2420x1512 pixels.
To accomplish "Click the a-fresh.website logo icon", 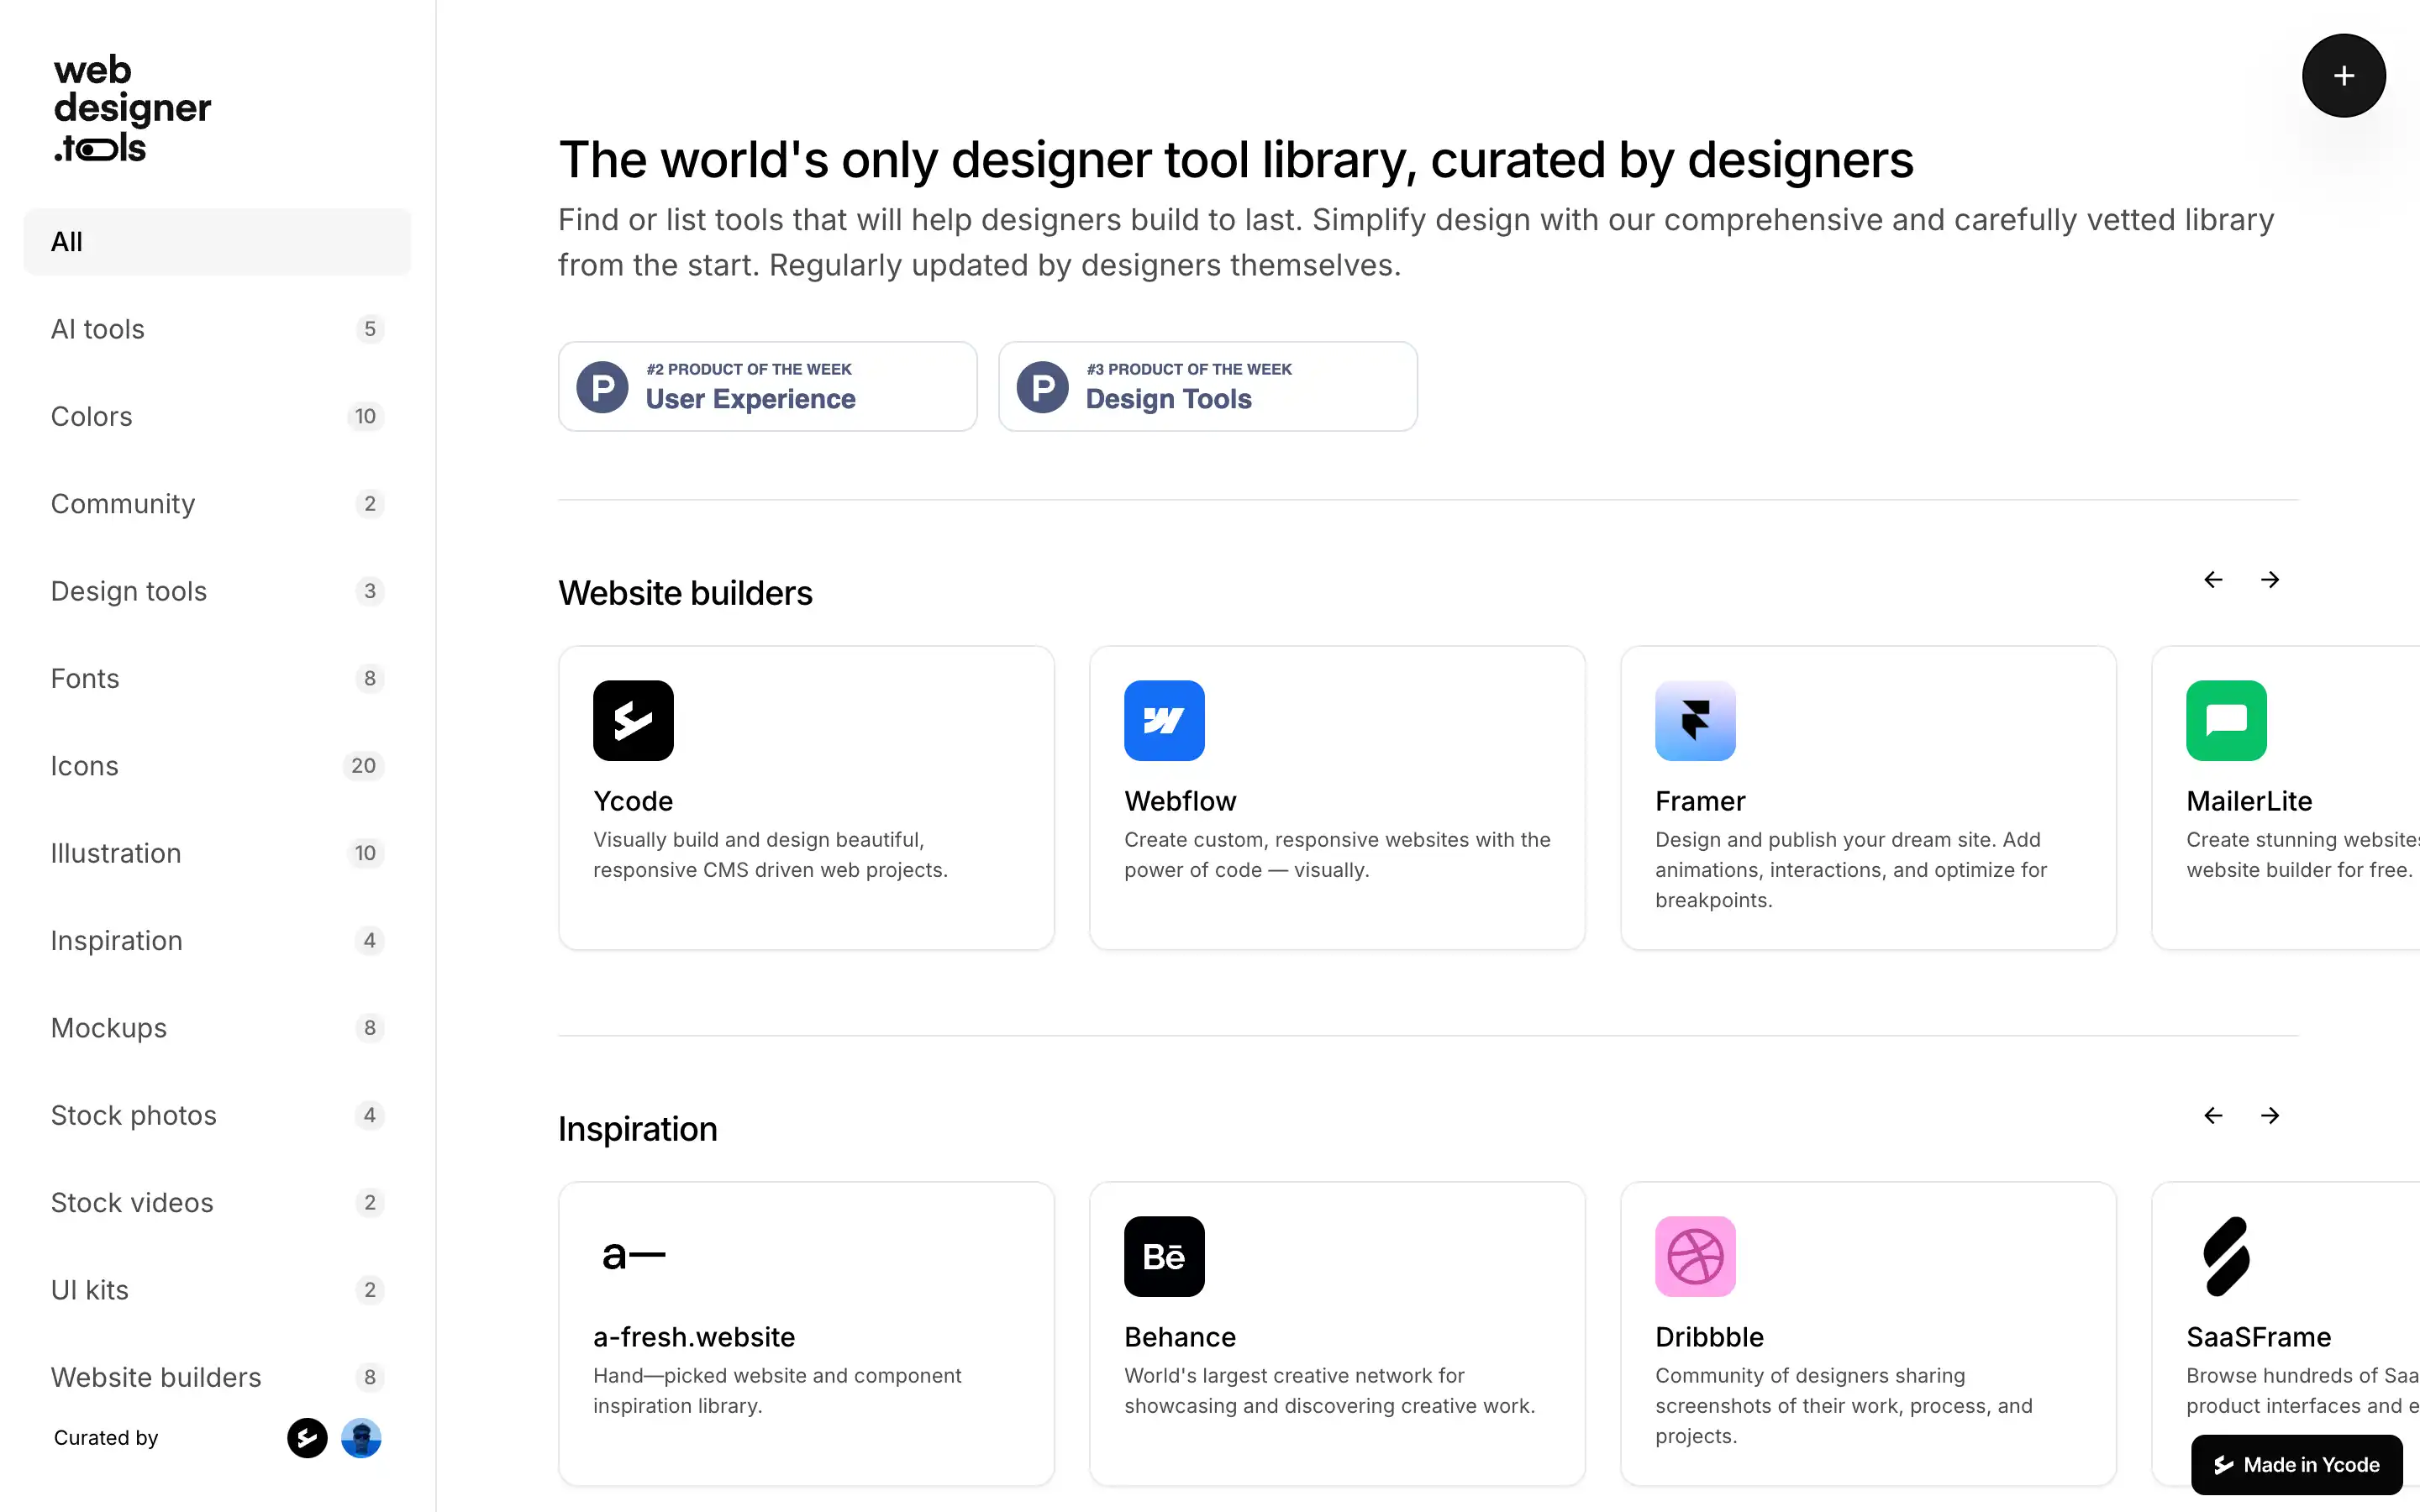I will click(x=633, y=1256).
